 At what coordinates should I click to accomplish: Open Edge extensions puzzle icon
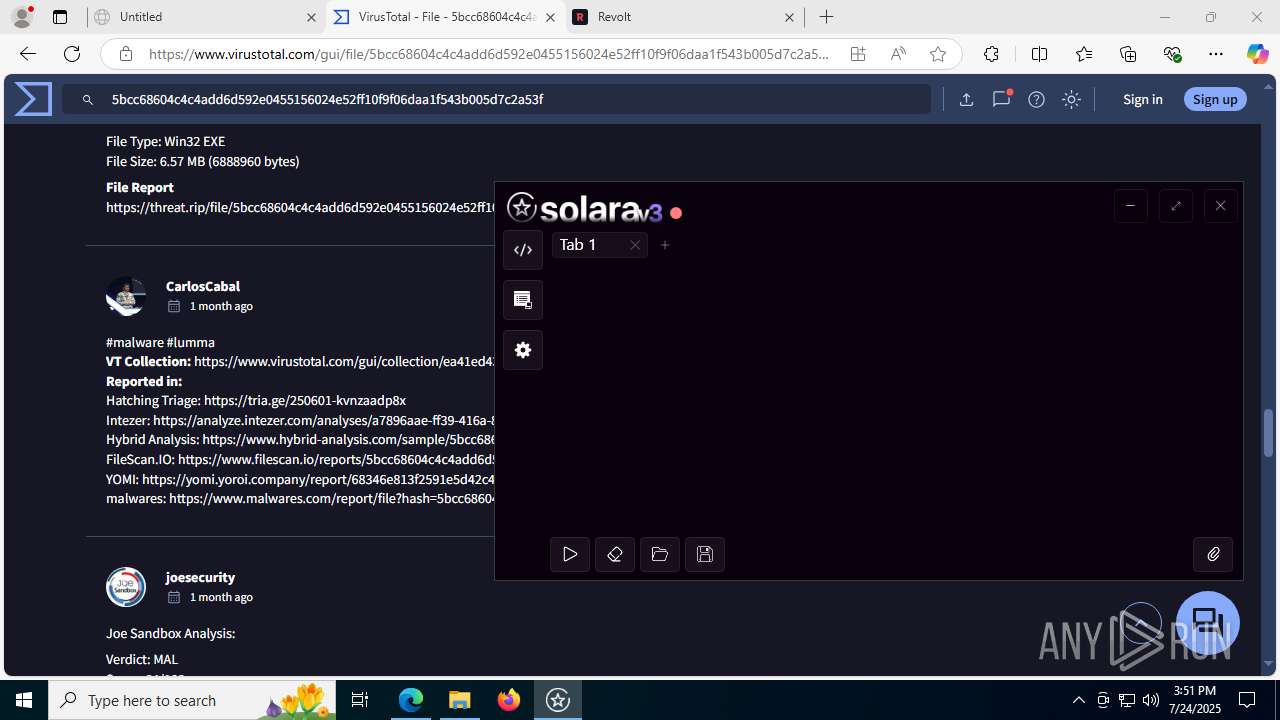point(991,54)
